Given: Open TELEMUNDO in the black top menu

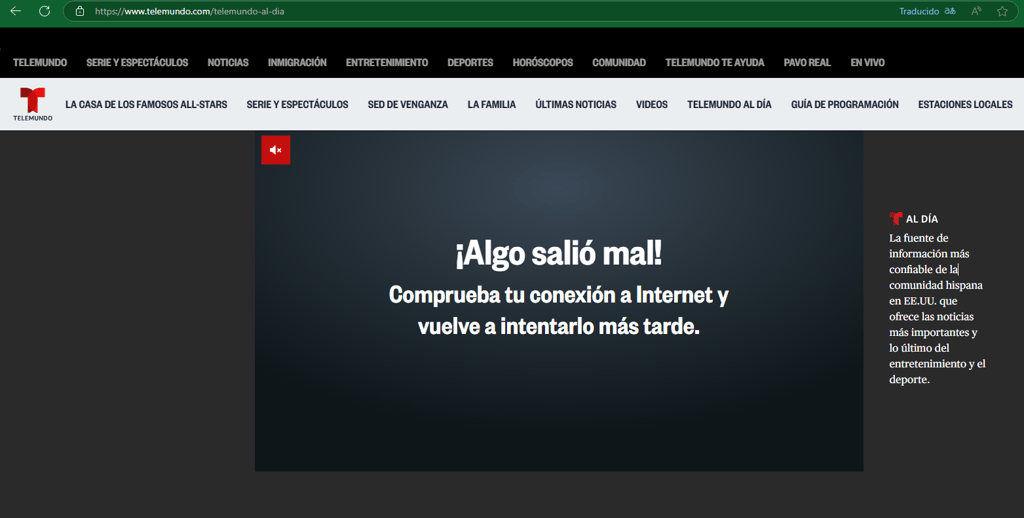Looking at the screenshot, I should click(x=40, y=63).
